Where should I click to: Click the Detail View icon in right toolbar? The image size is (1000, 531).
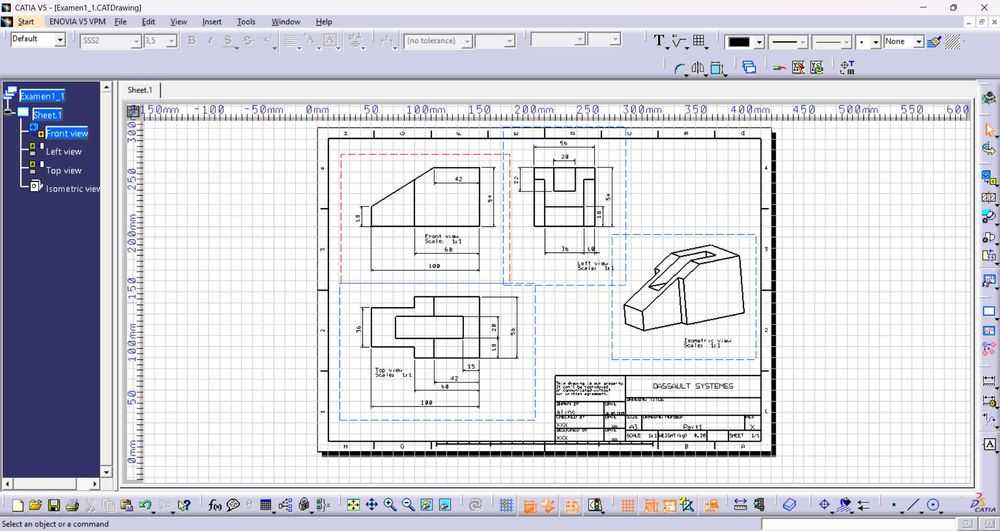989,217
